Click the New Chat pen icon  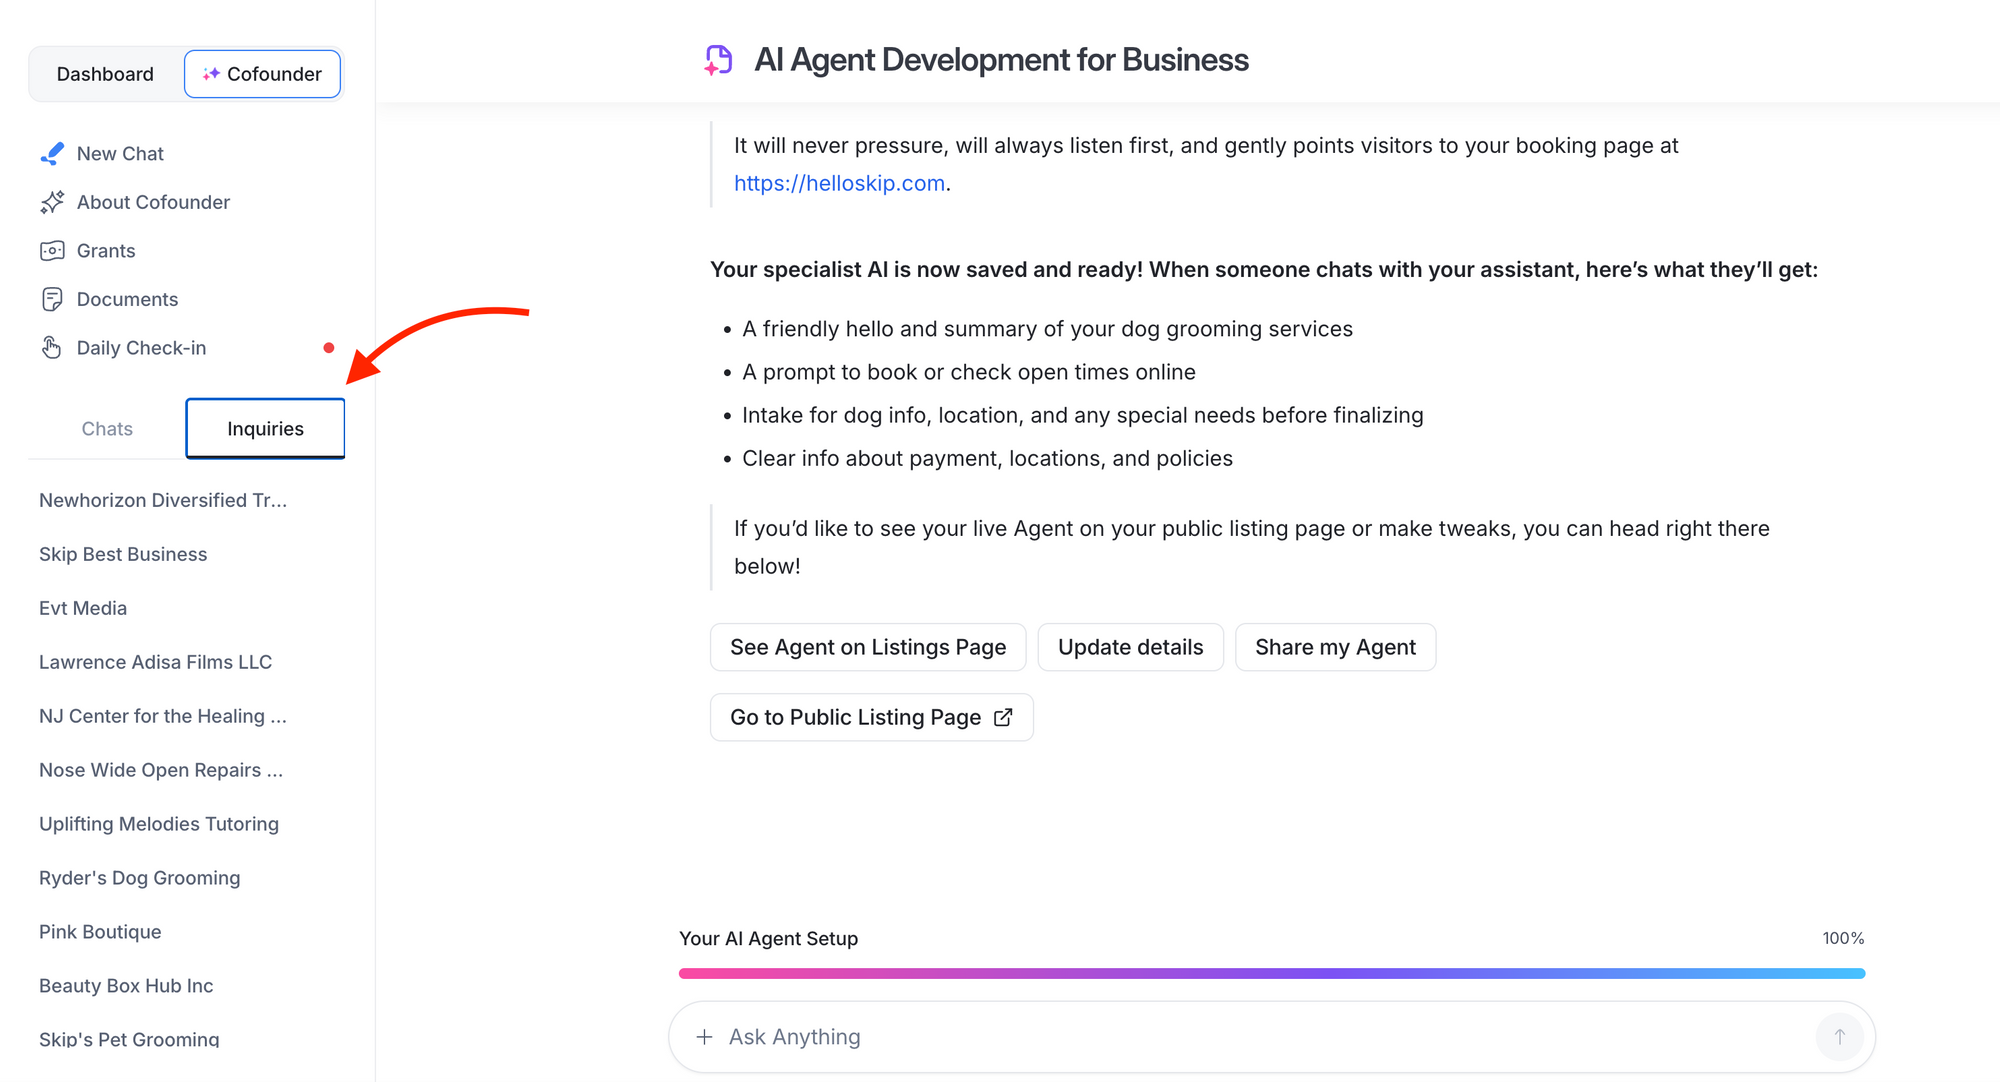click(52, 154)
